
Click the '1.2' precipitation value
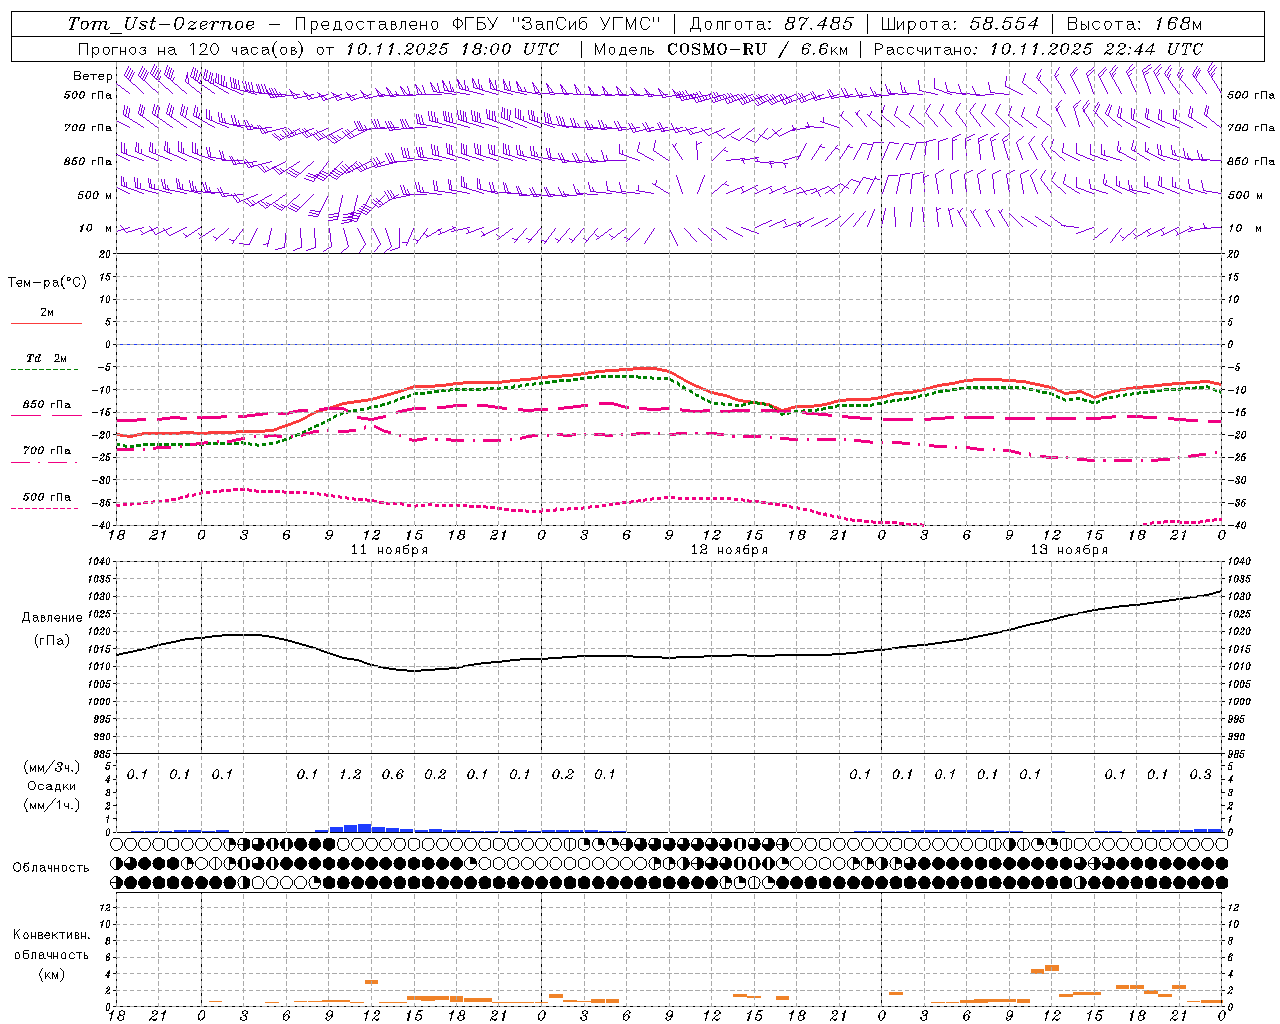[x=350, y=774]
